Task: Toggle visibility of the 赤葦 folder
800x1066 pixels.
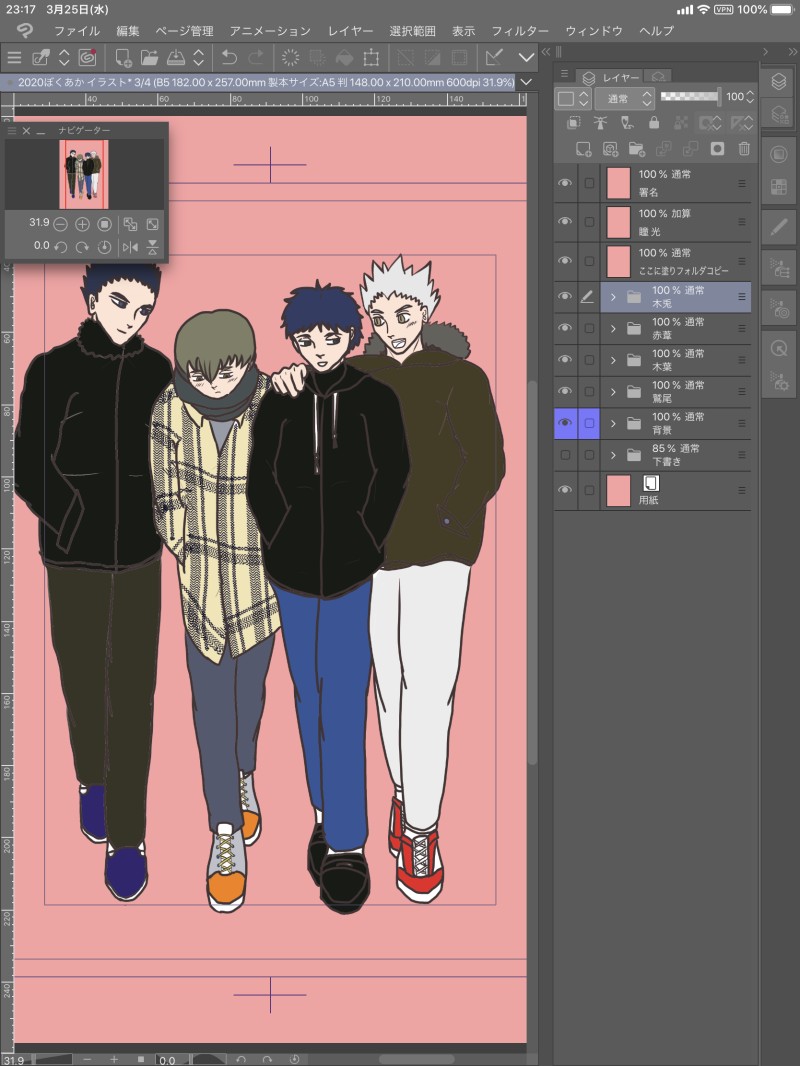Action: [x=565, y=328]
